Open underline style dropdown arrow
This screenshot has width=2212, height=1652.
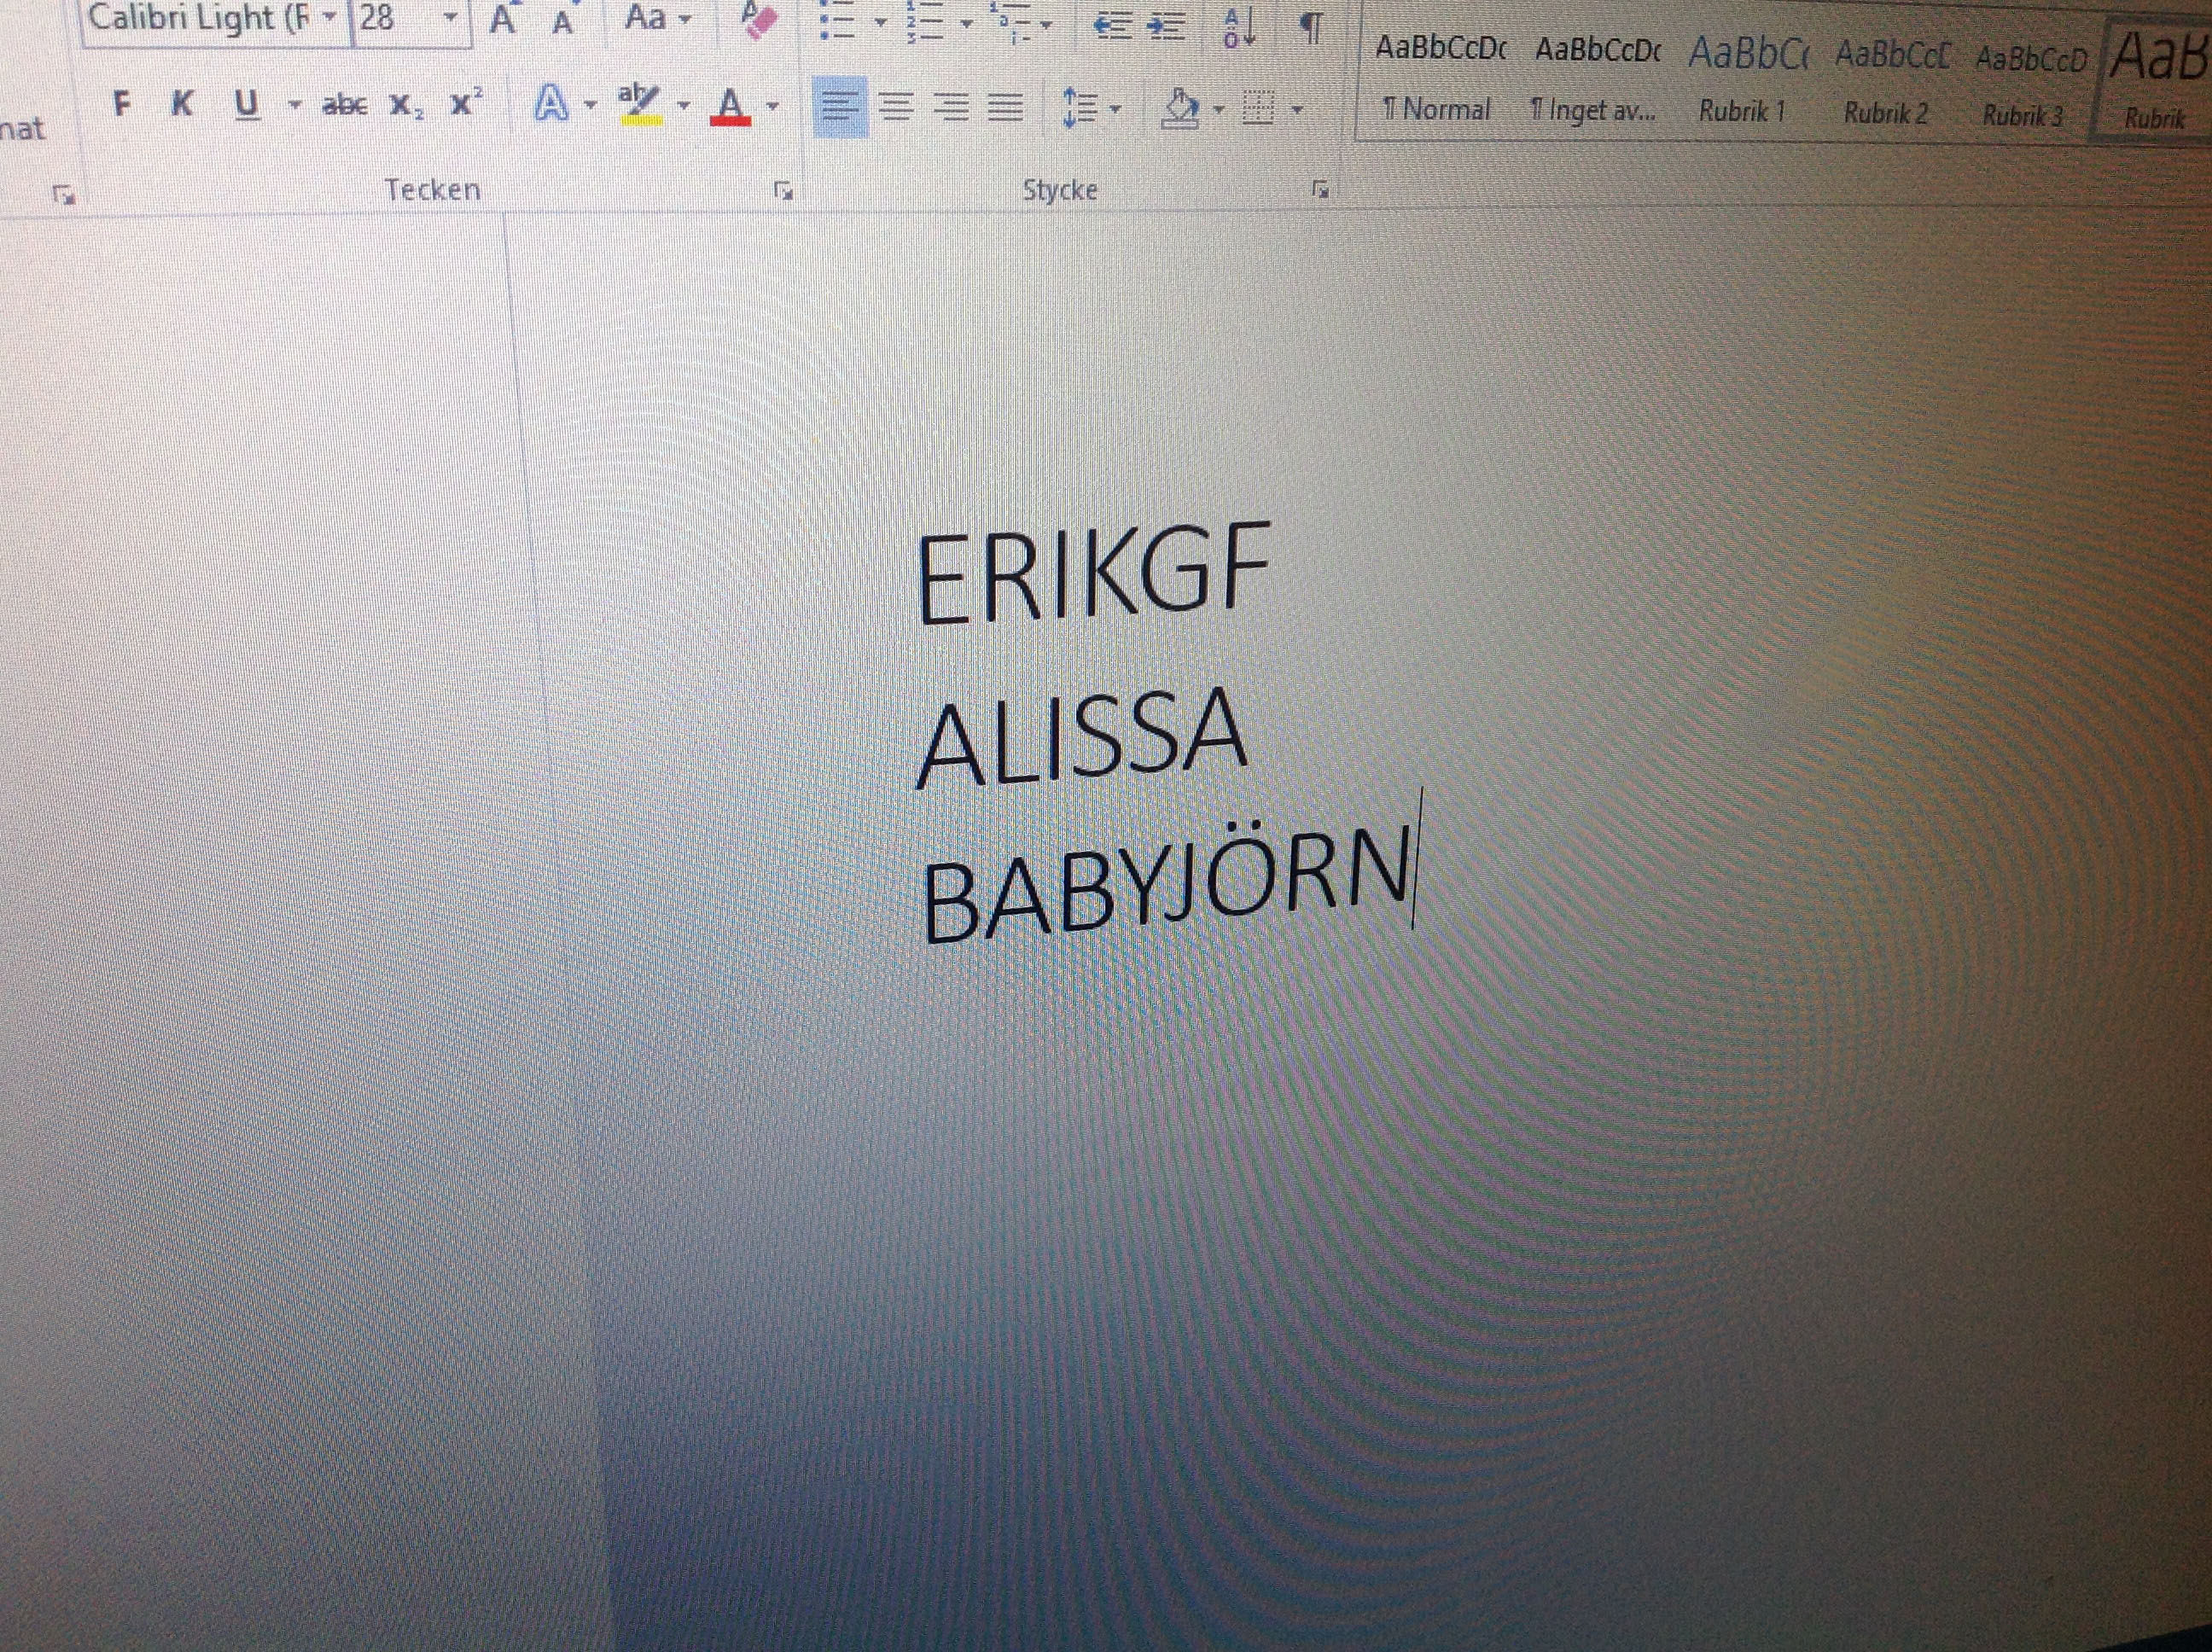(294, 104)
